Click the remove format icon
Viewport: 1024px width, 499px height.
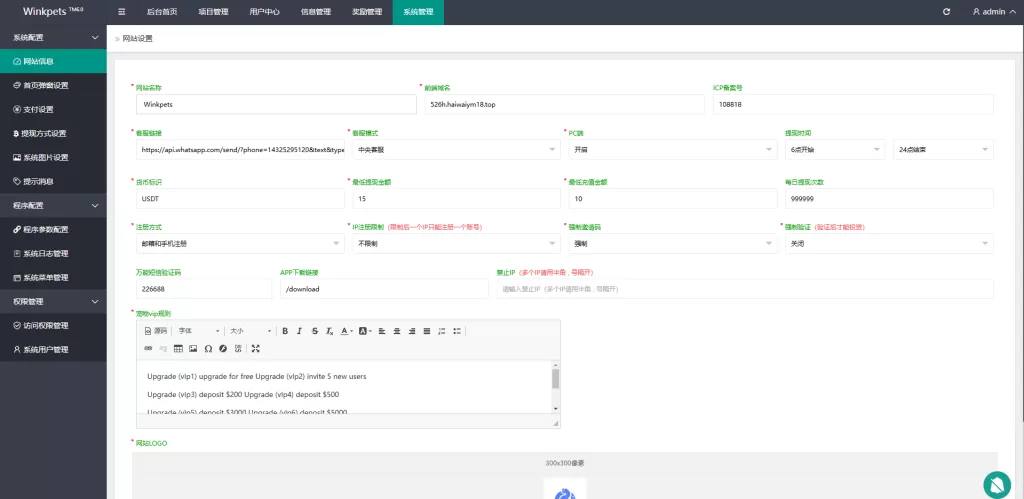[x=330, y=331]
